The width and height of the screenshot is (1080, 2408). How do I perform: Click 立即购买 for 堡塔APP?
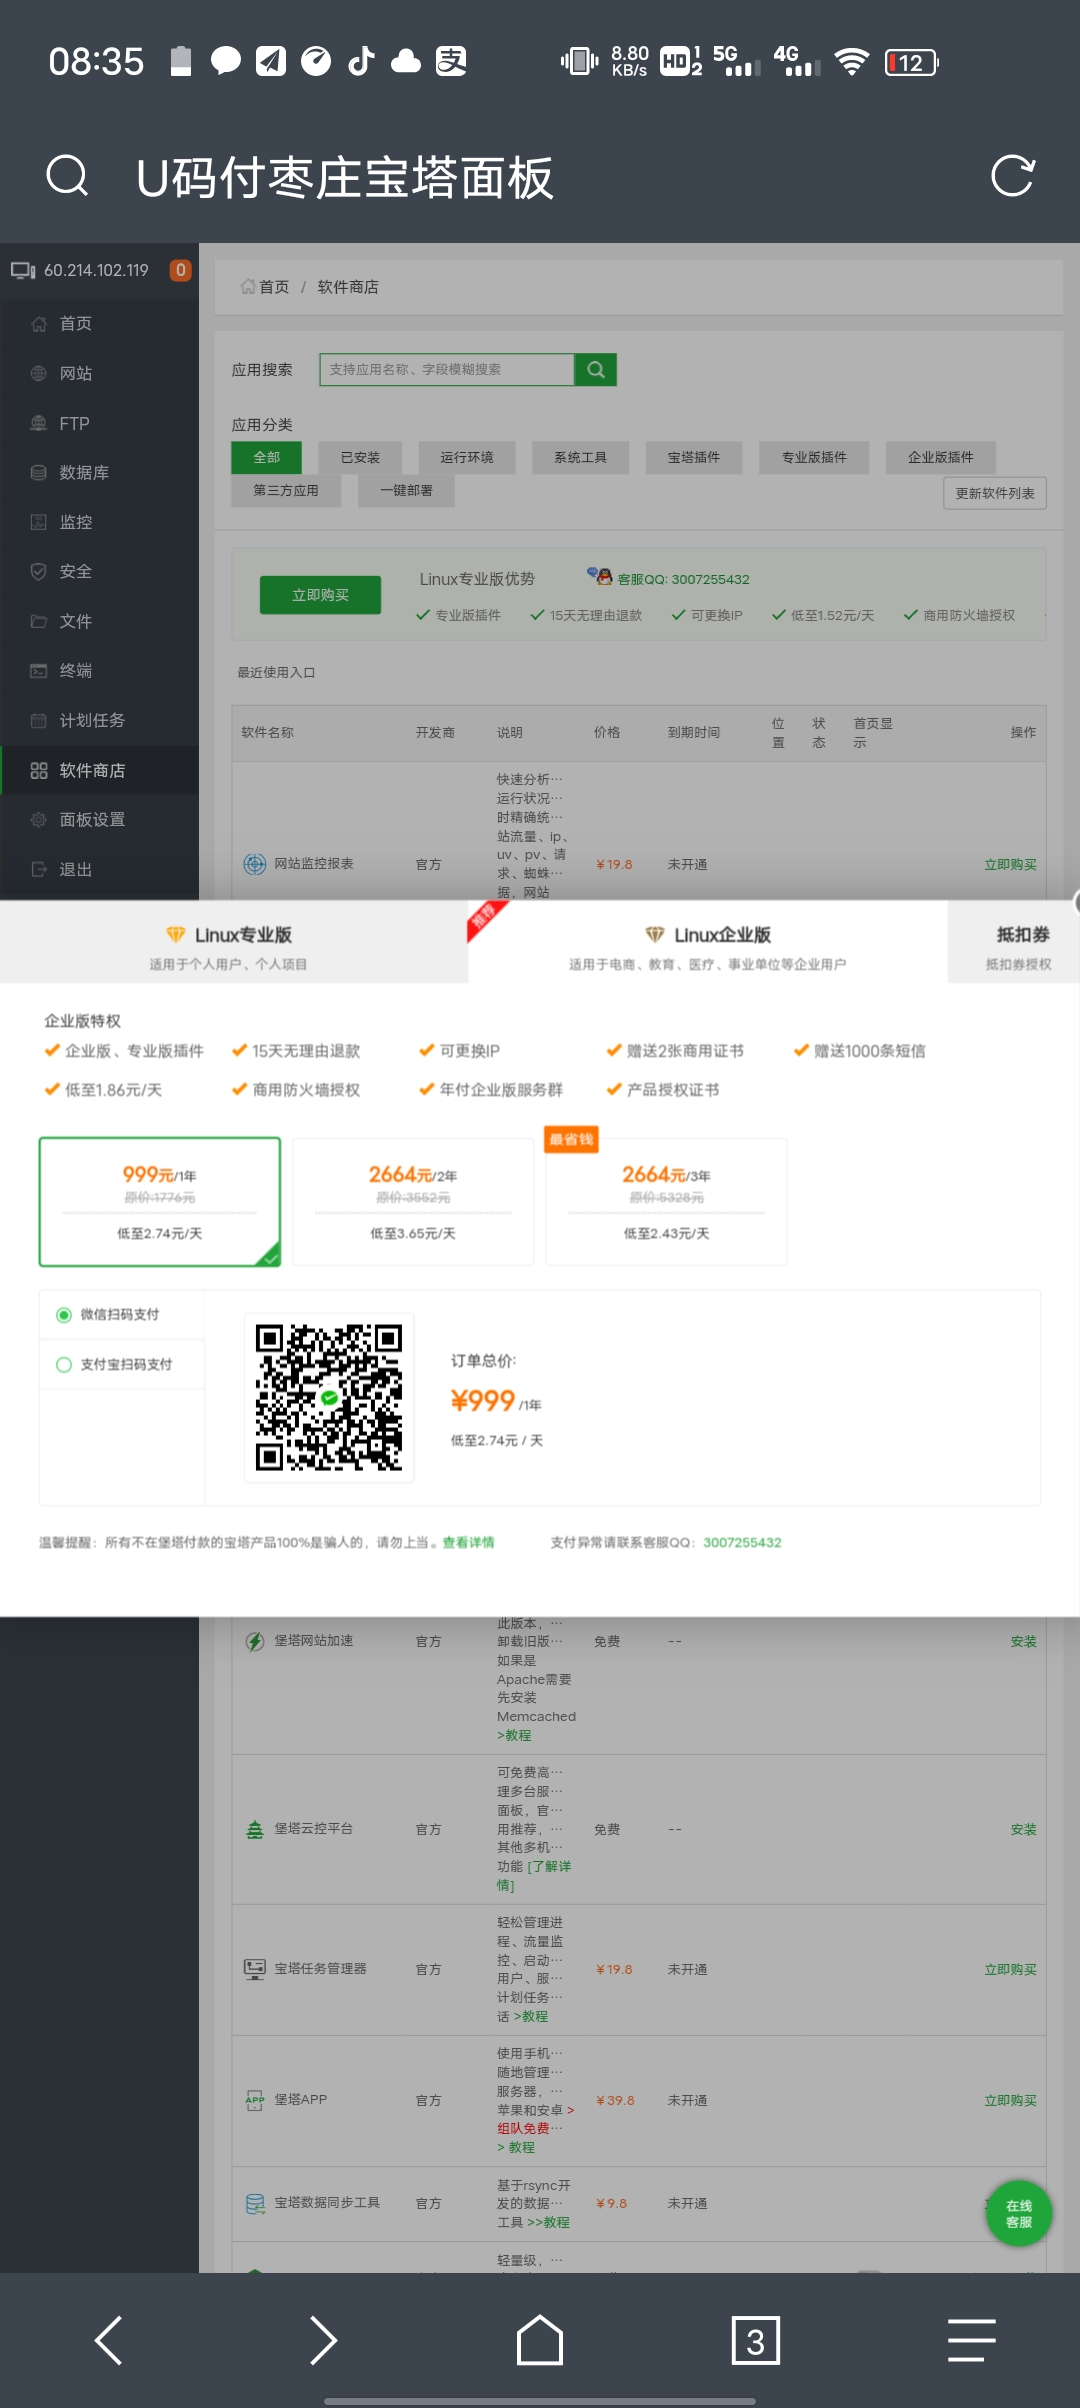[x=1010, y=2100]
